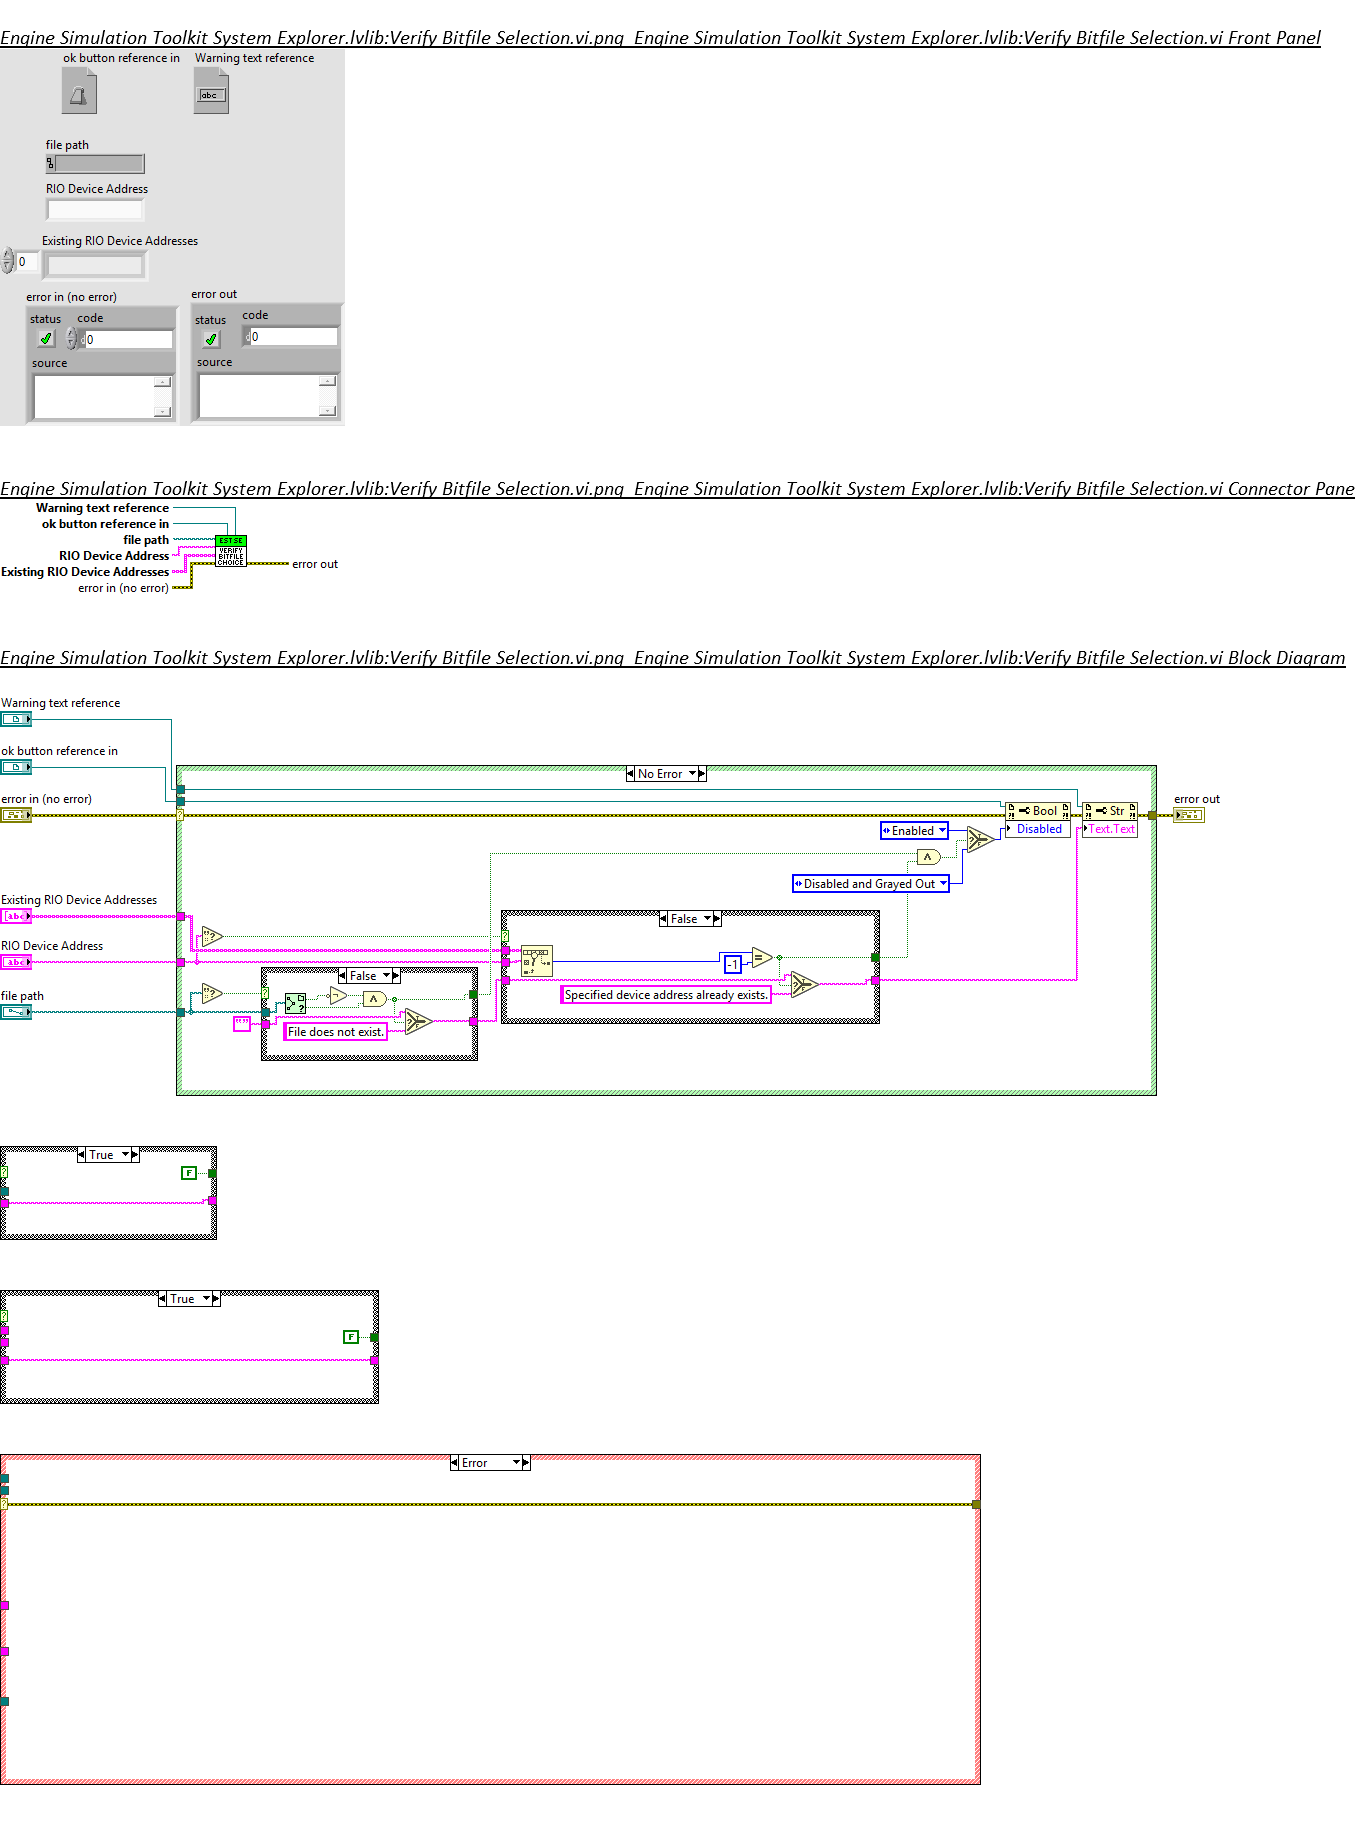This screenshot has width=1355, height=1835.
Task: Toggle the error in status checkbox
Action: (x=46, y=339)
